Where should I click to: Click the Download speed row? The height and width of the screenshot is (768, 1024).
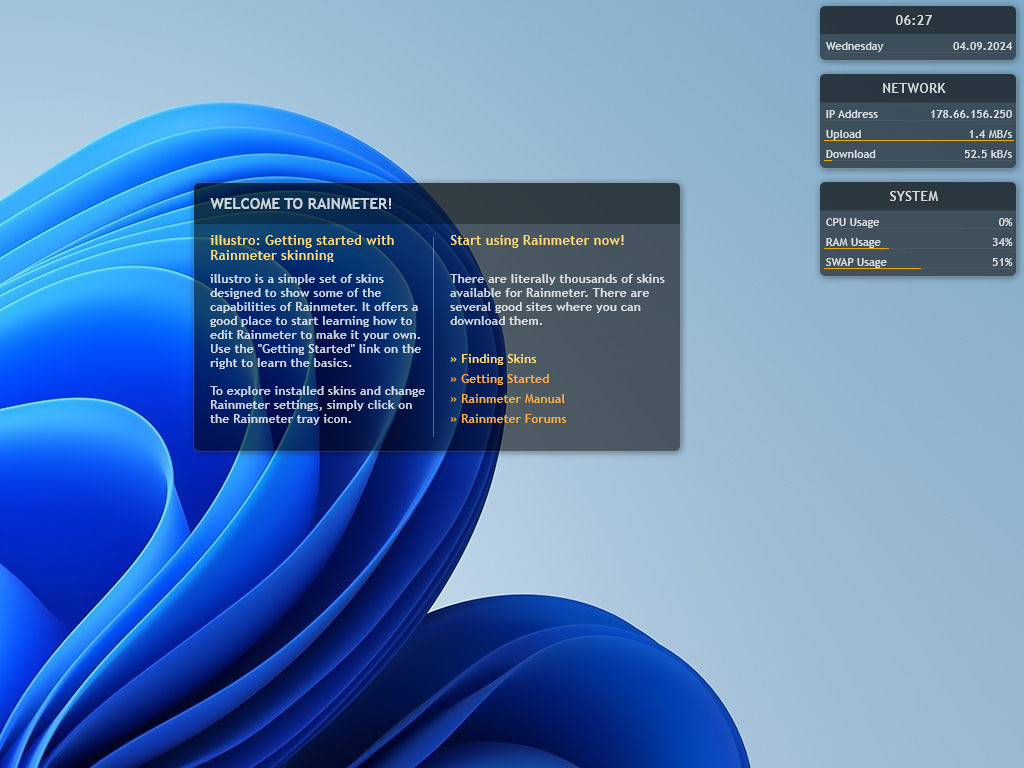[918, 154]
